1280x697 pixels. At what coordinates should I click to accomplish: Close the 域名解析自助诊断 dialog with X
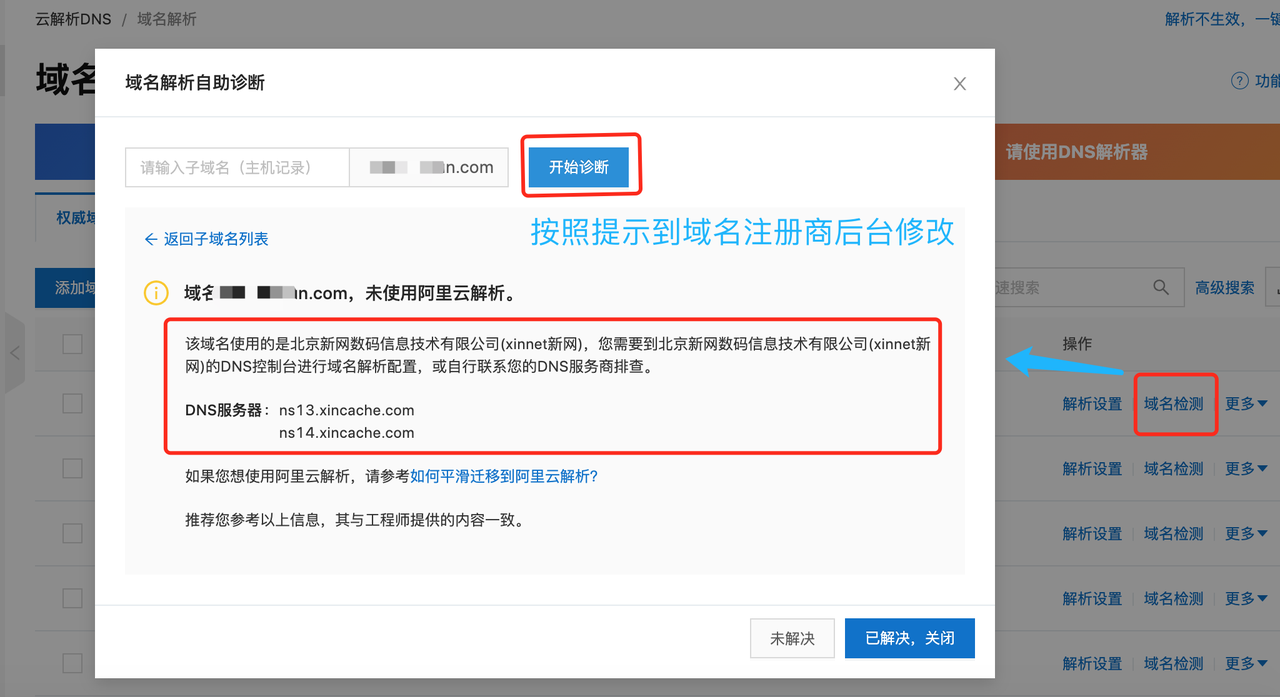coord(959,84)
